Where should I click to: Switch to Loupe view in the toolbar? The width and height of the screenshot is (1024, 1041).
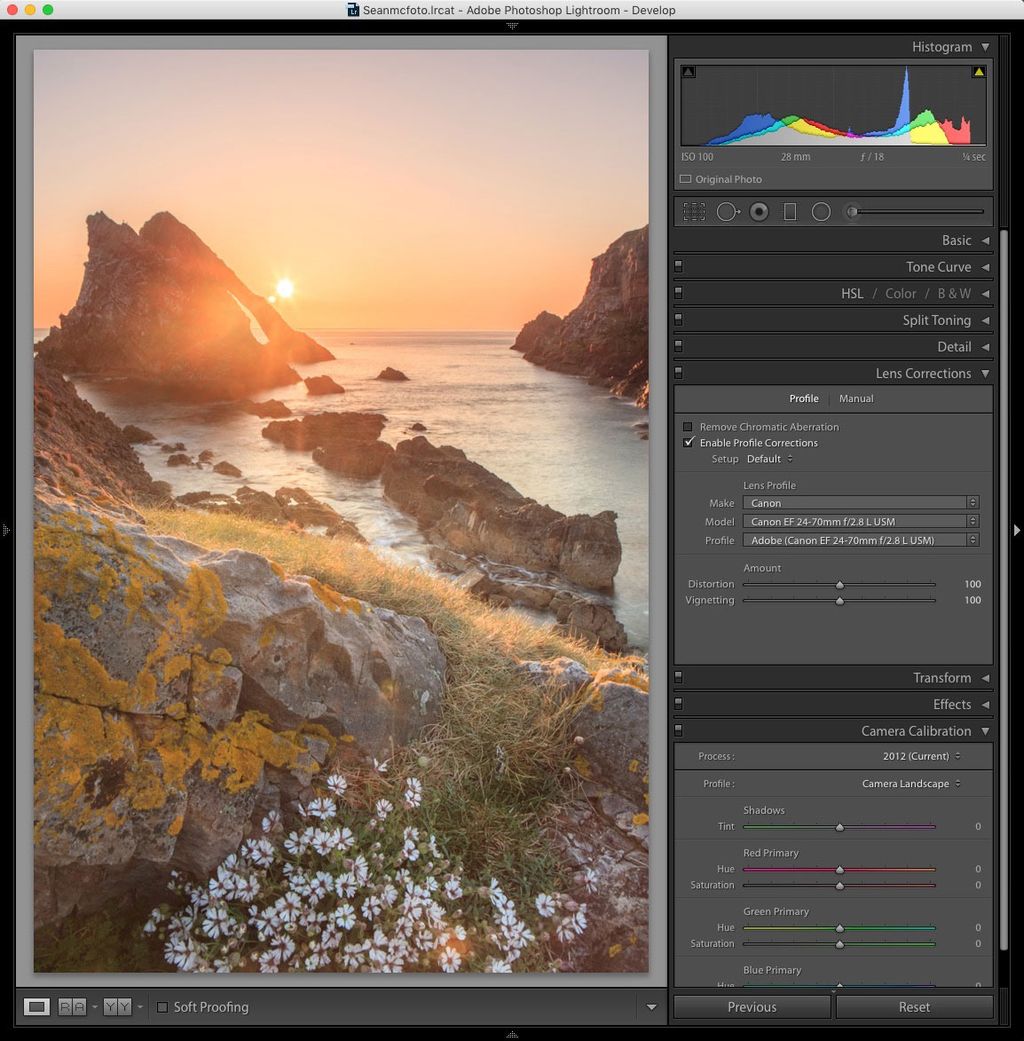(37, 1007)
